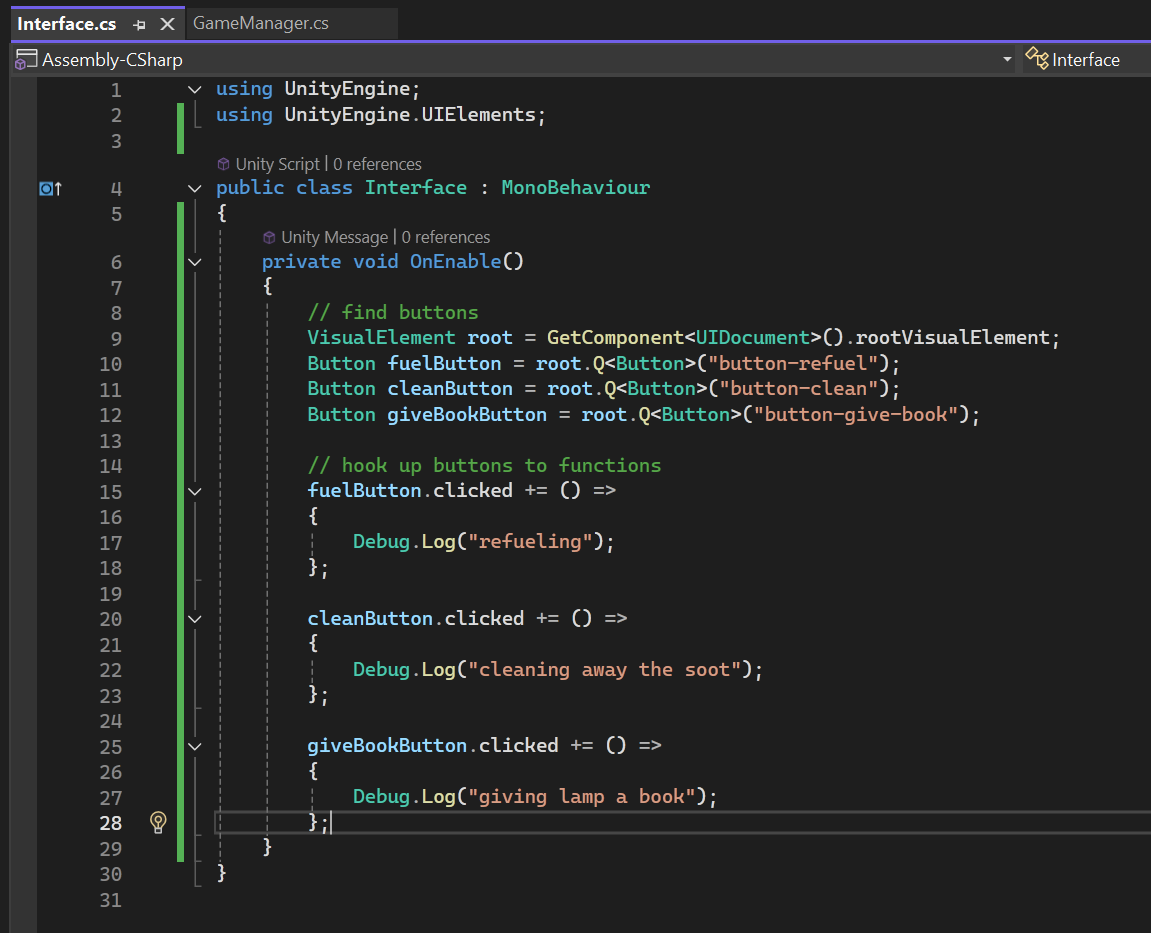Image resolution: width=1151 pixels, height=933 pixels.
Task: Click the VisualElement type on line 9
Action: click(381, 338)
